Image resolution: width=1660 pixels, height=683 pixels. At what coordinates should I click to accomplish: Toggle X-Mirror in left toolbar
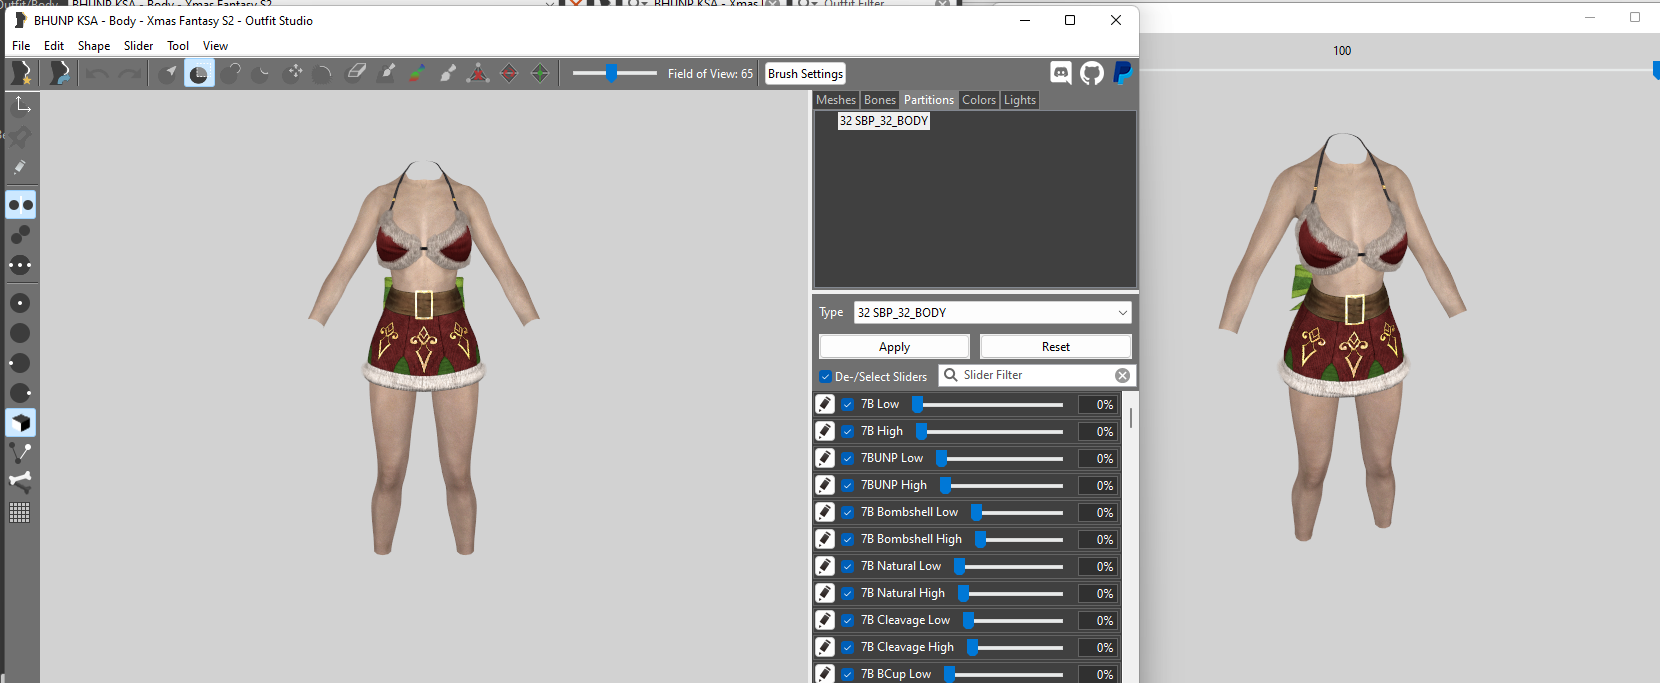coord(21,205)
